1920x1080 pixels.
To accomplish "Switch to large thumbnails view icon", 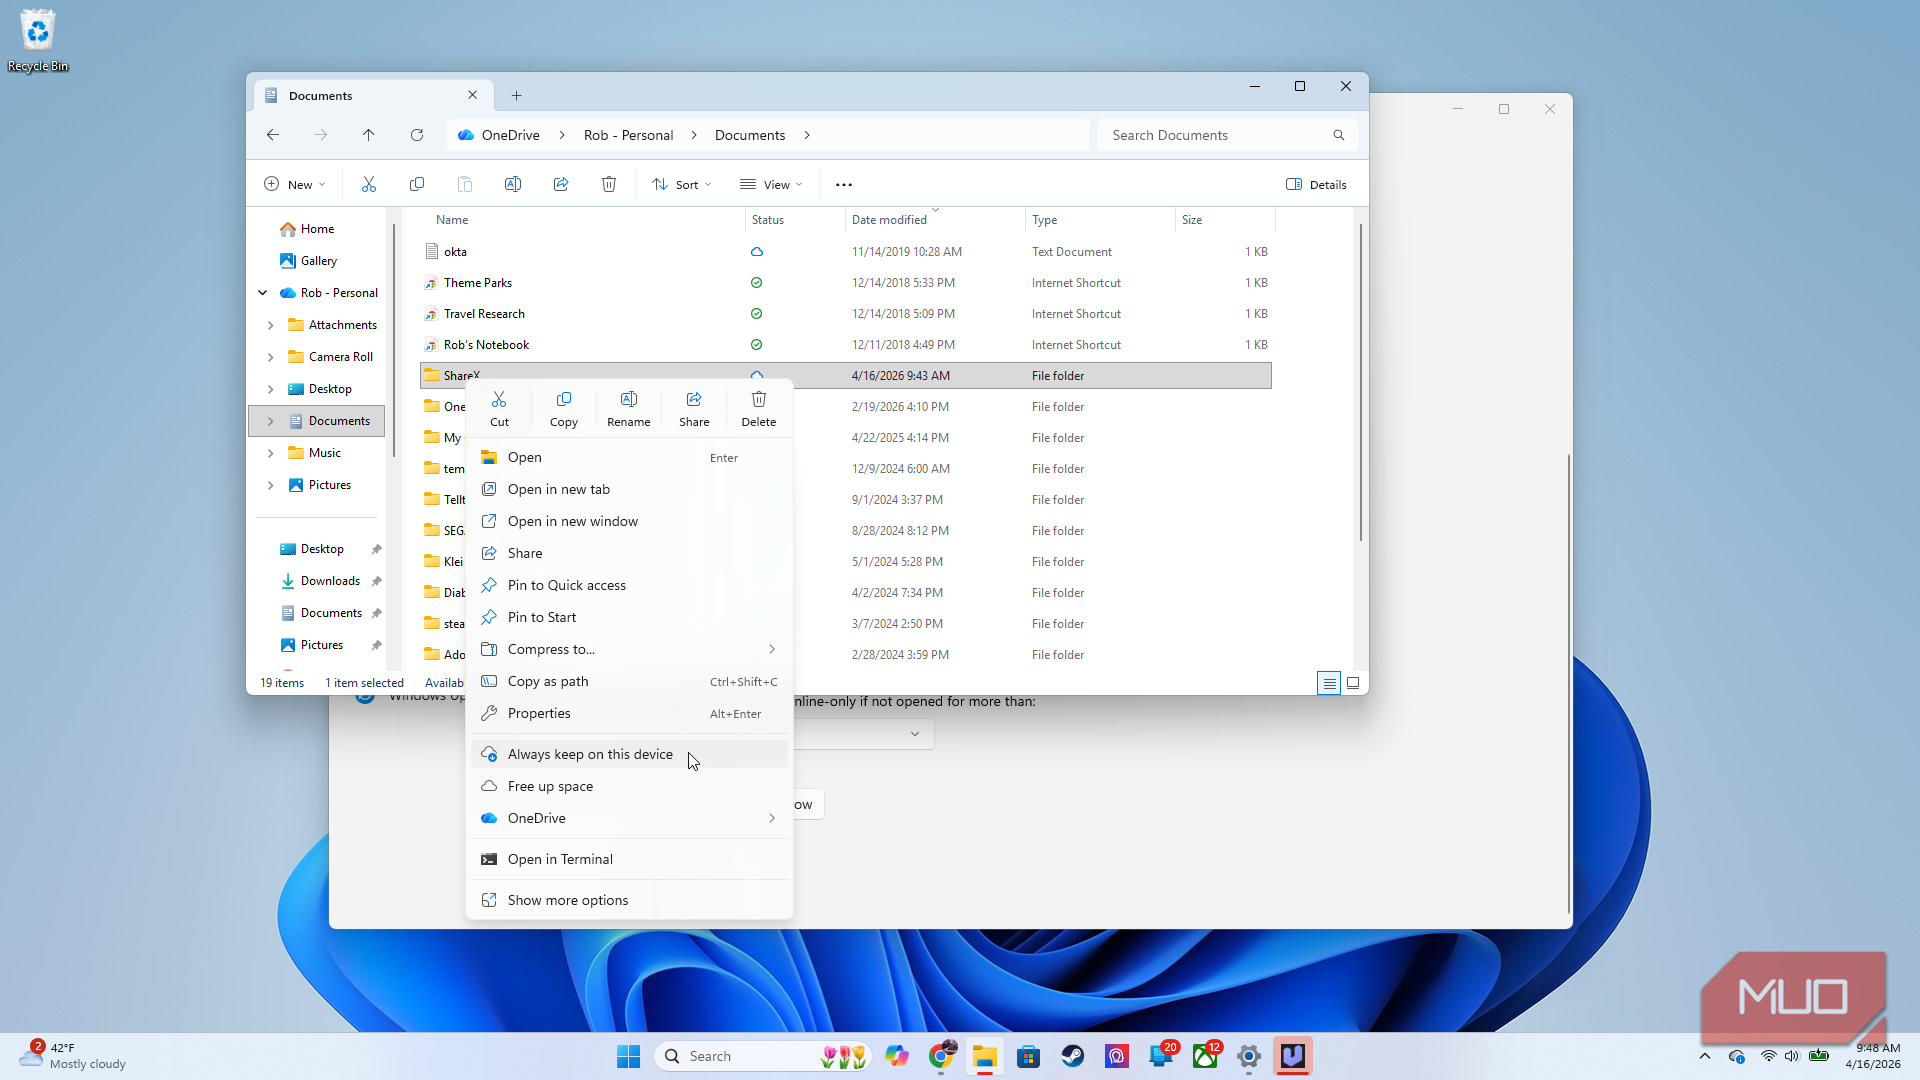I will [x=1353, y=683].
